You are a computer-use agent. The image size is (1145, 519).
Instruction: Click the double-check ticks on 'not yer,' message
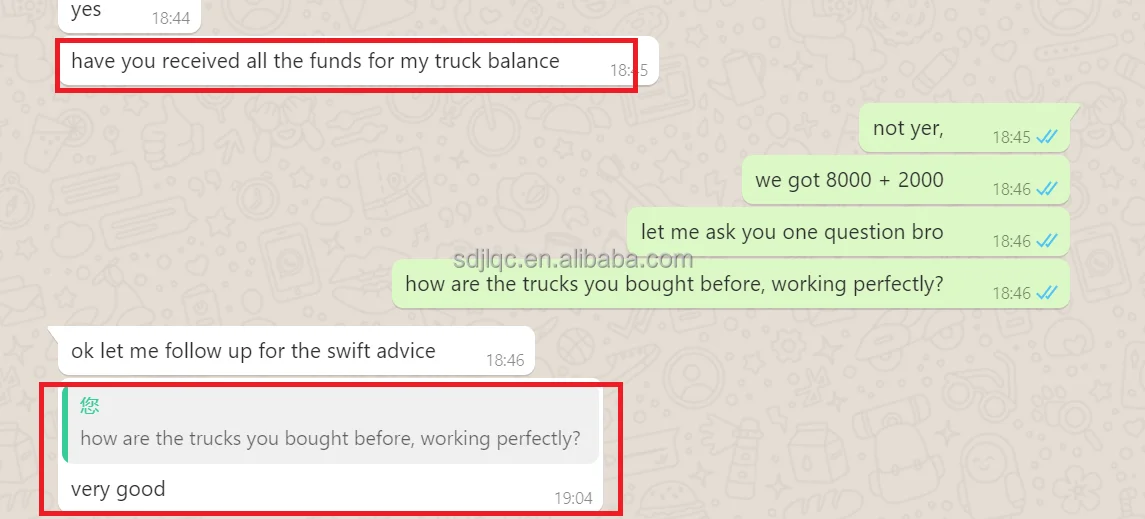(1046, 137)
